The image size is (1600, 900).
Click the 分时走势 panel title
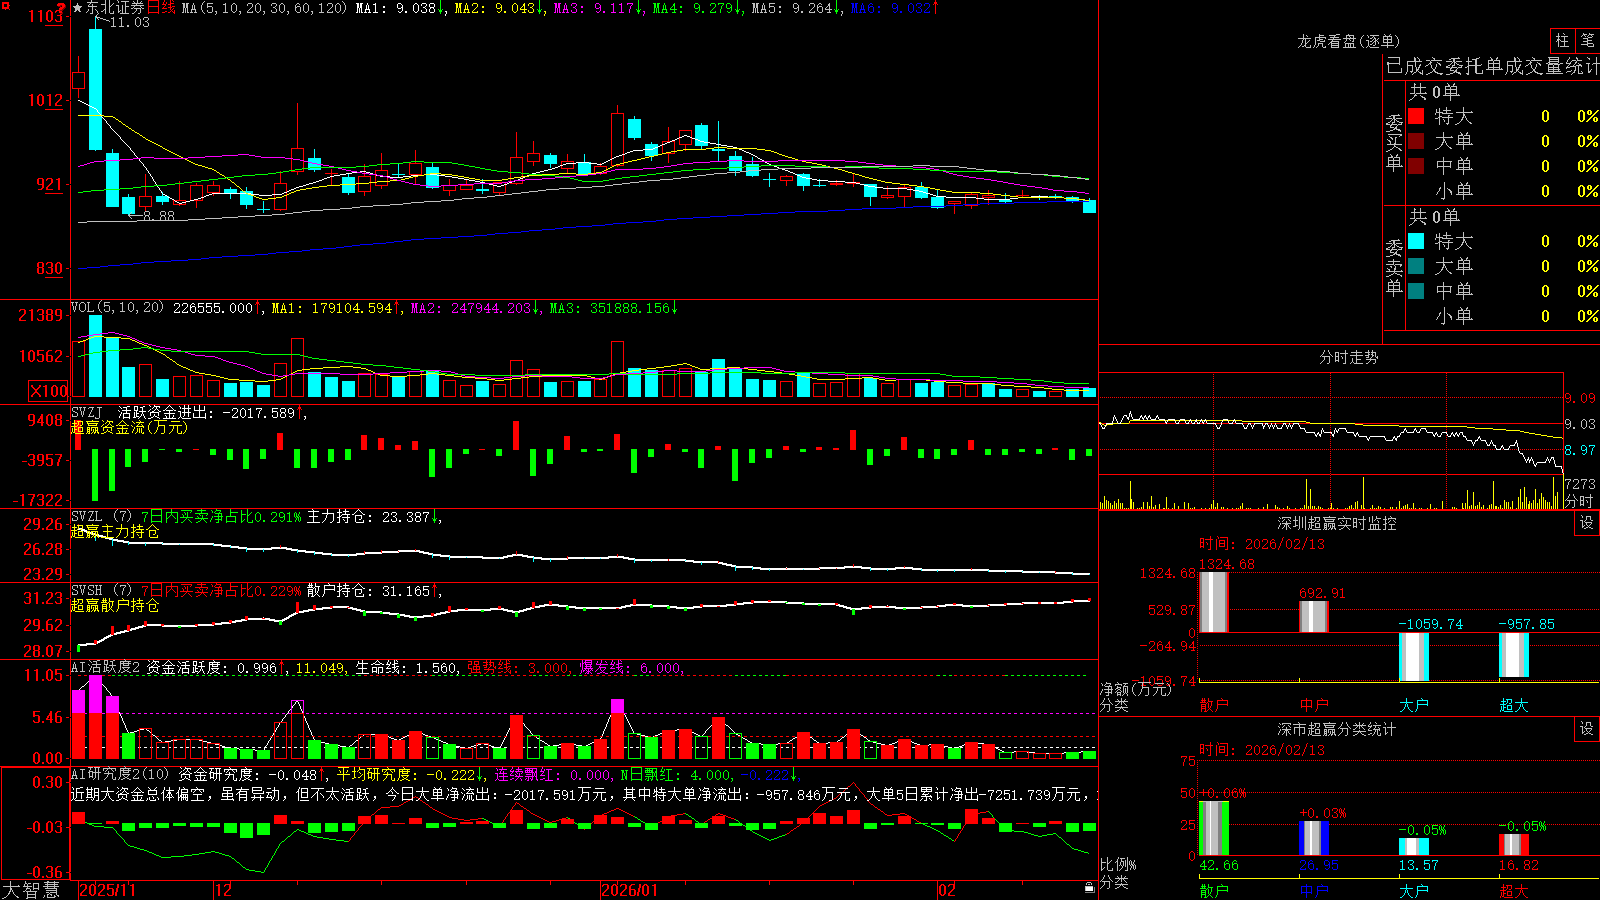pyautogui.click(x=1348, y=357)
